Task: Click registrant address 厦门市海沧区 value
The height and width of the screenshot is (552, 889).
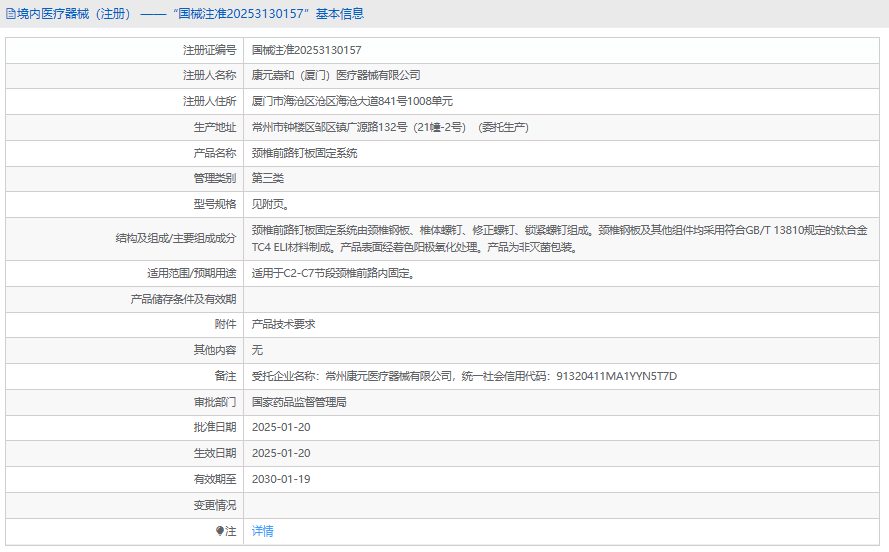Action: click(x=352, y=101)
